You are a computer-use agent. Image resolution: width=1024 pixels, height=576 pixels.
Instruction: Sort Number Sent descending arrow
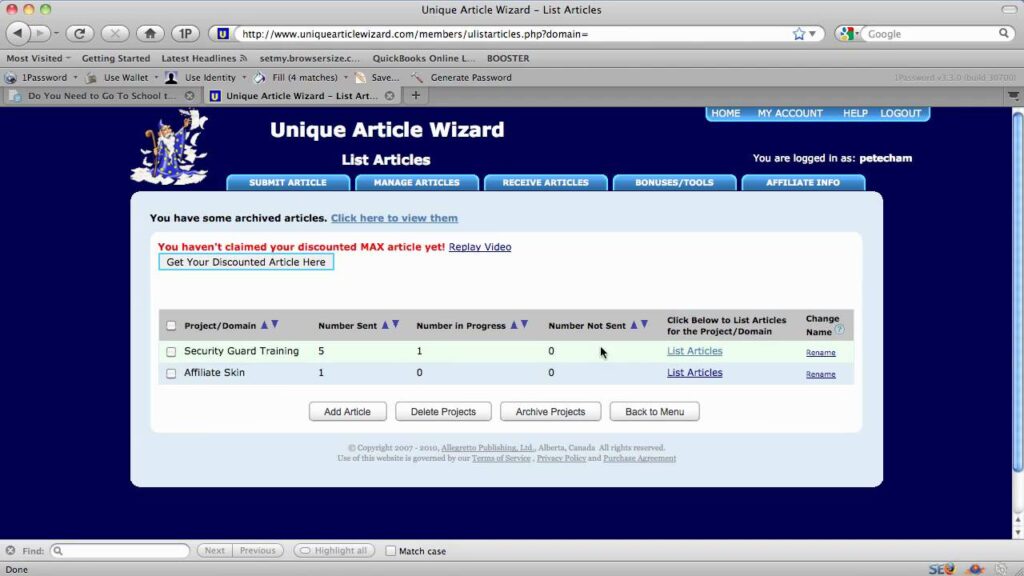[396, 325]
